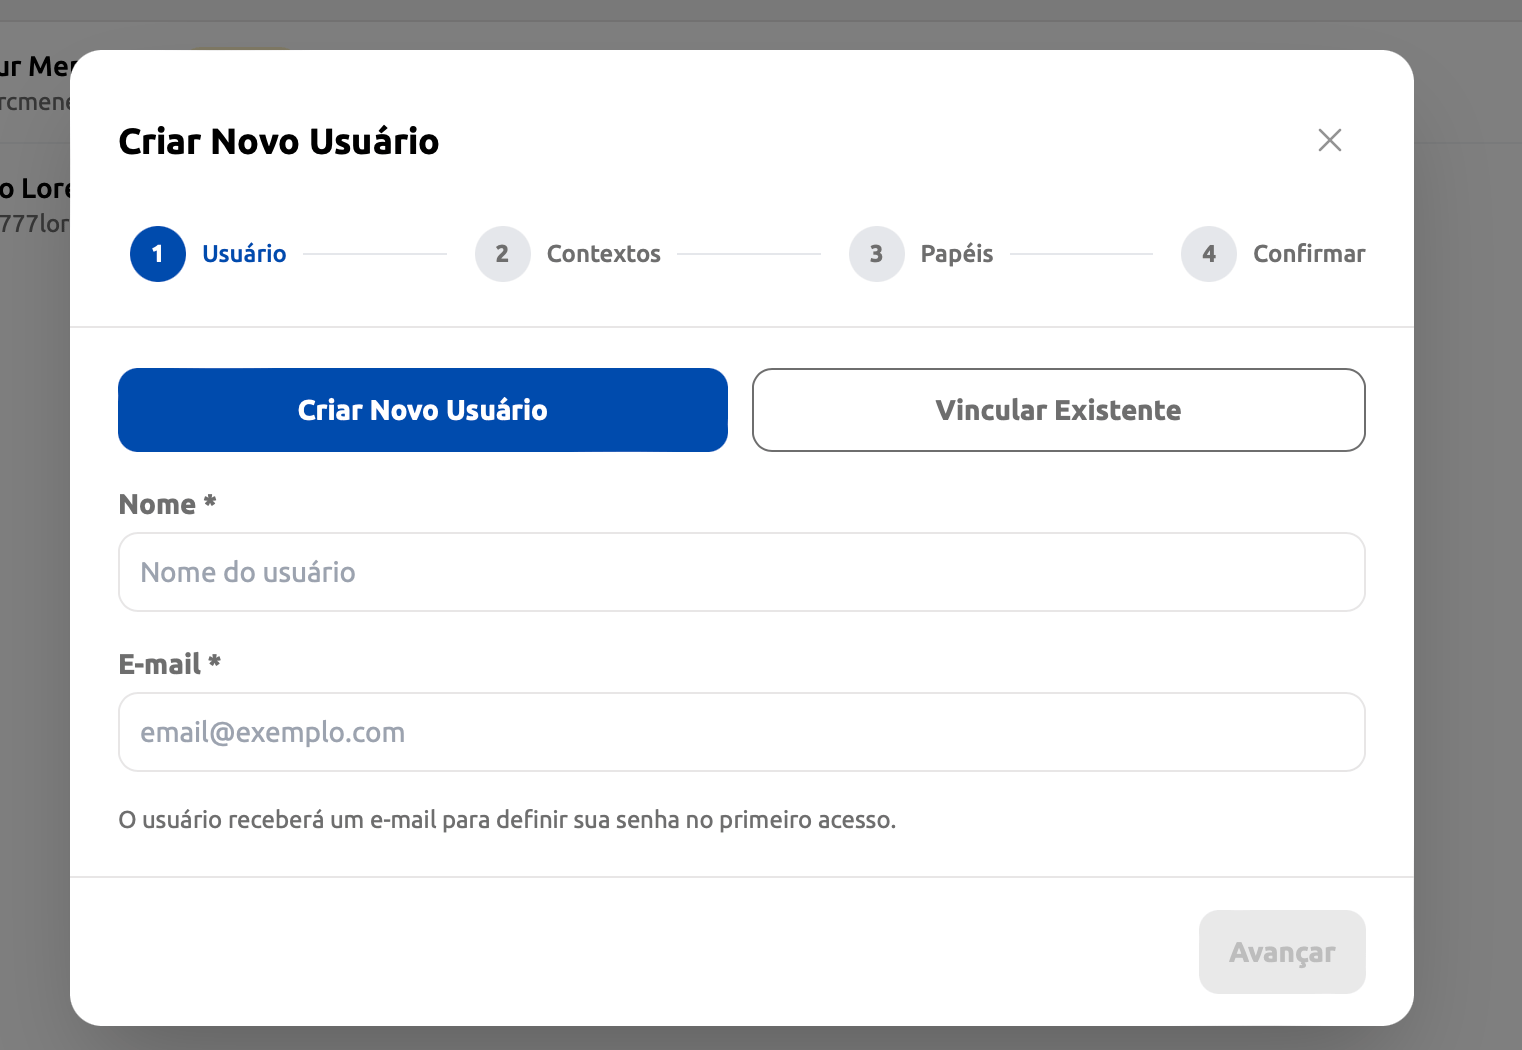Select step 4 Confirmar circle

tap(1209, 254)
